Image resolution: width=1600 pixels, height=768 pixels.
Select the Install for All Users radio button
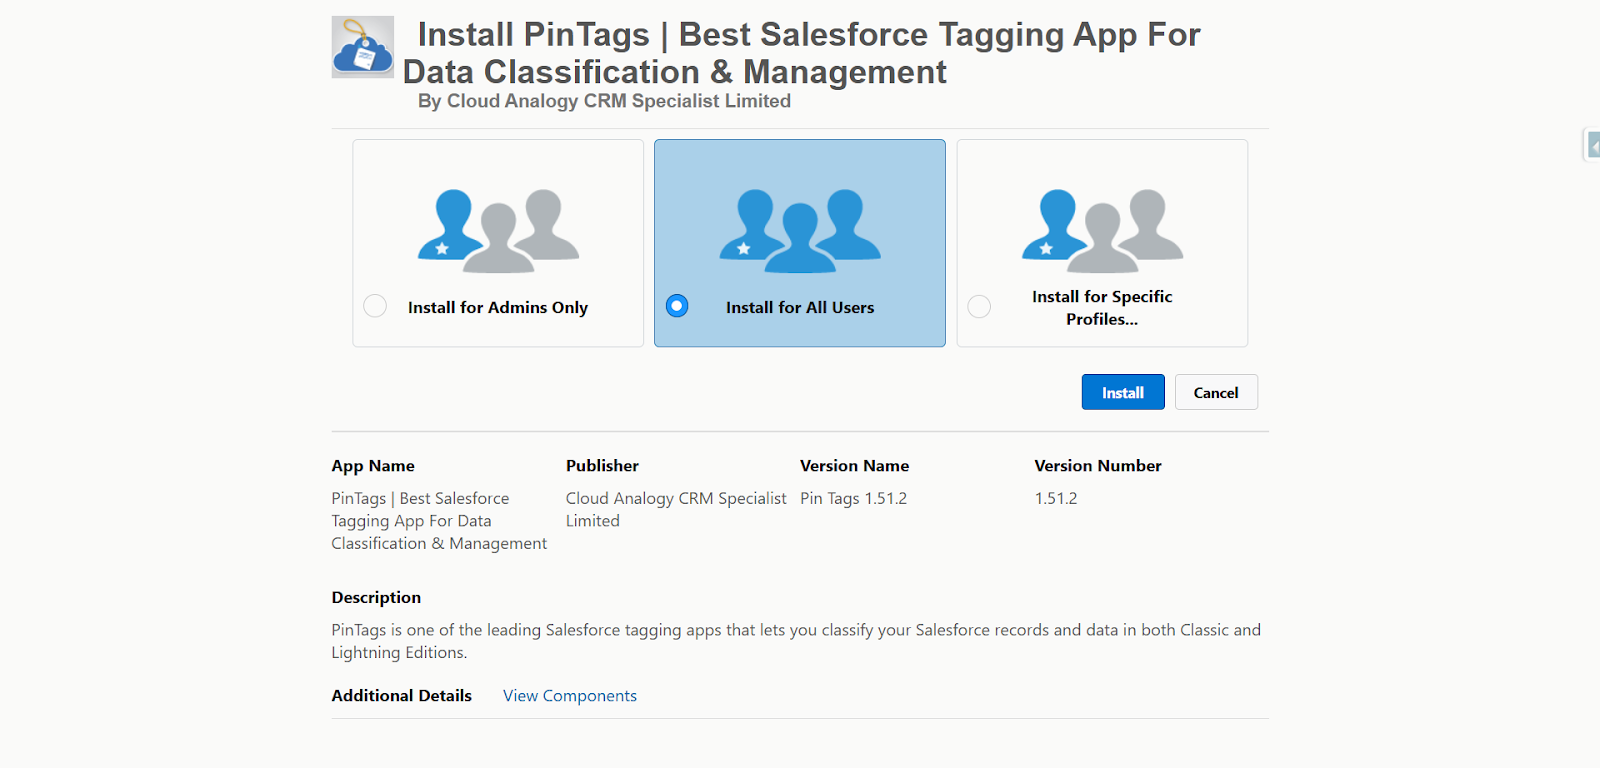click(677, 306)
